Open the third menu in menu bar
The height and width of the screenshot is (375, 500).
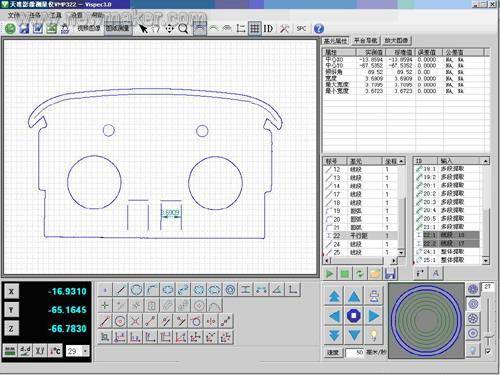click(x=56, y=15)
